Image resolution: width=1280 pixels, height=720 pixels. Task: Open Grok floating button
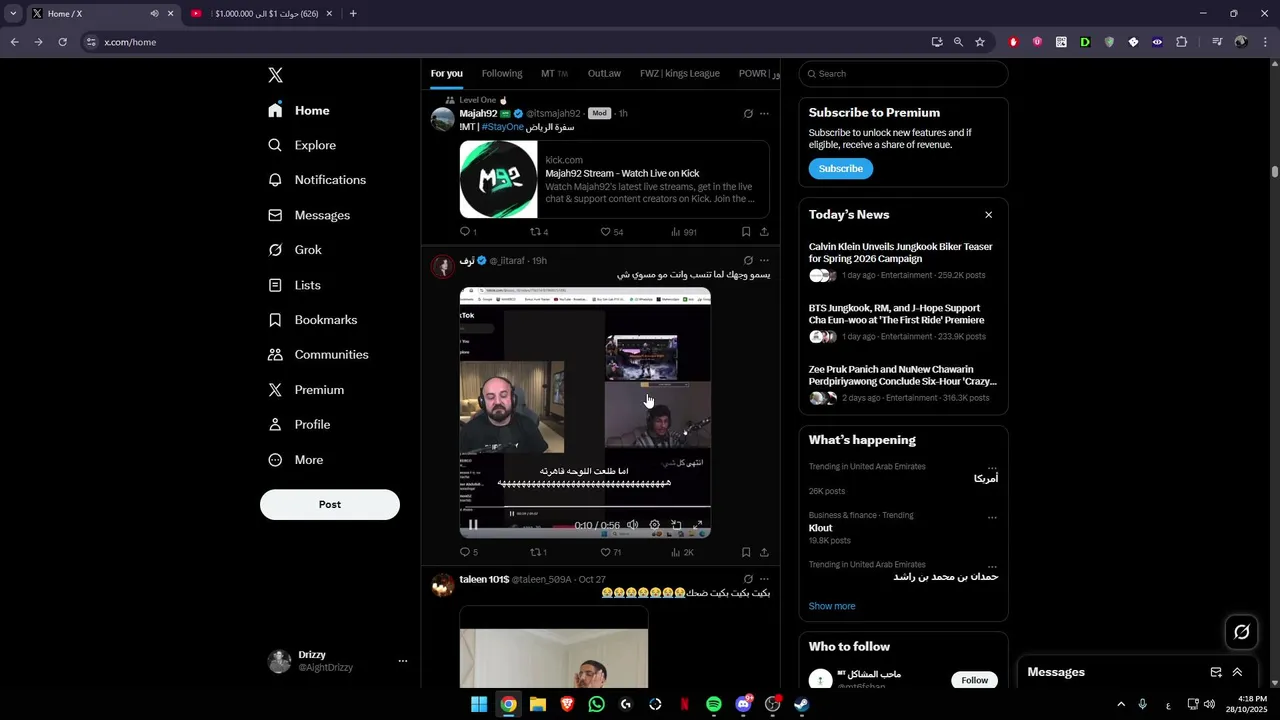point(1242,632)
